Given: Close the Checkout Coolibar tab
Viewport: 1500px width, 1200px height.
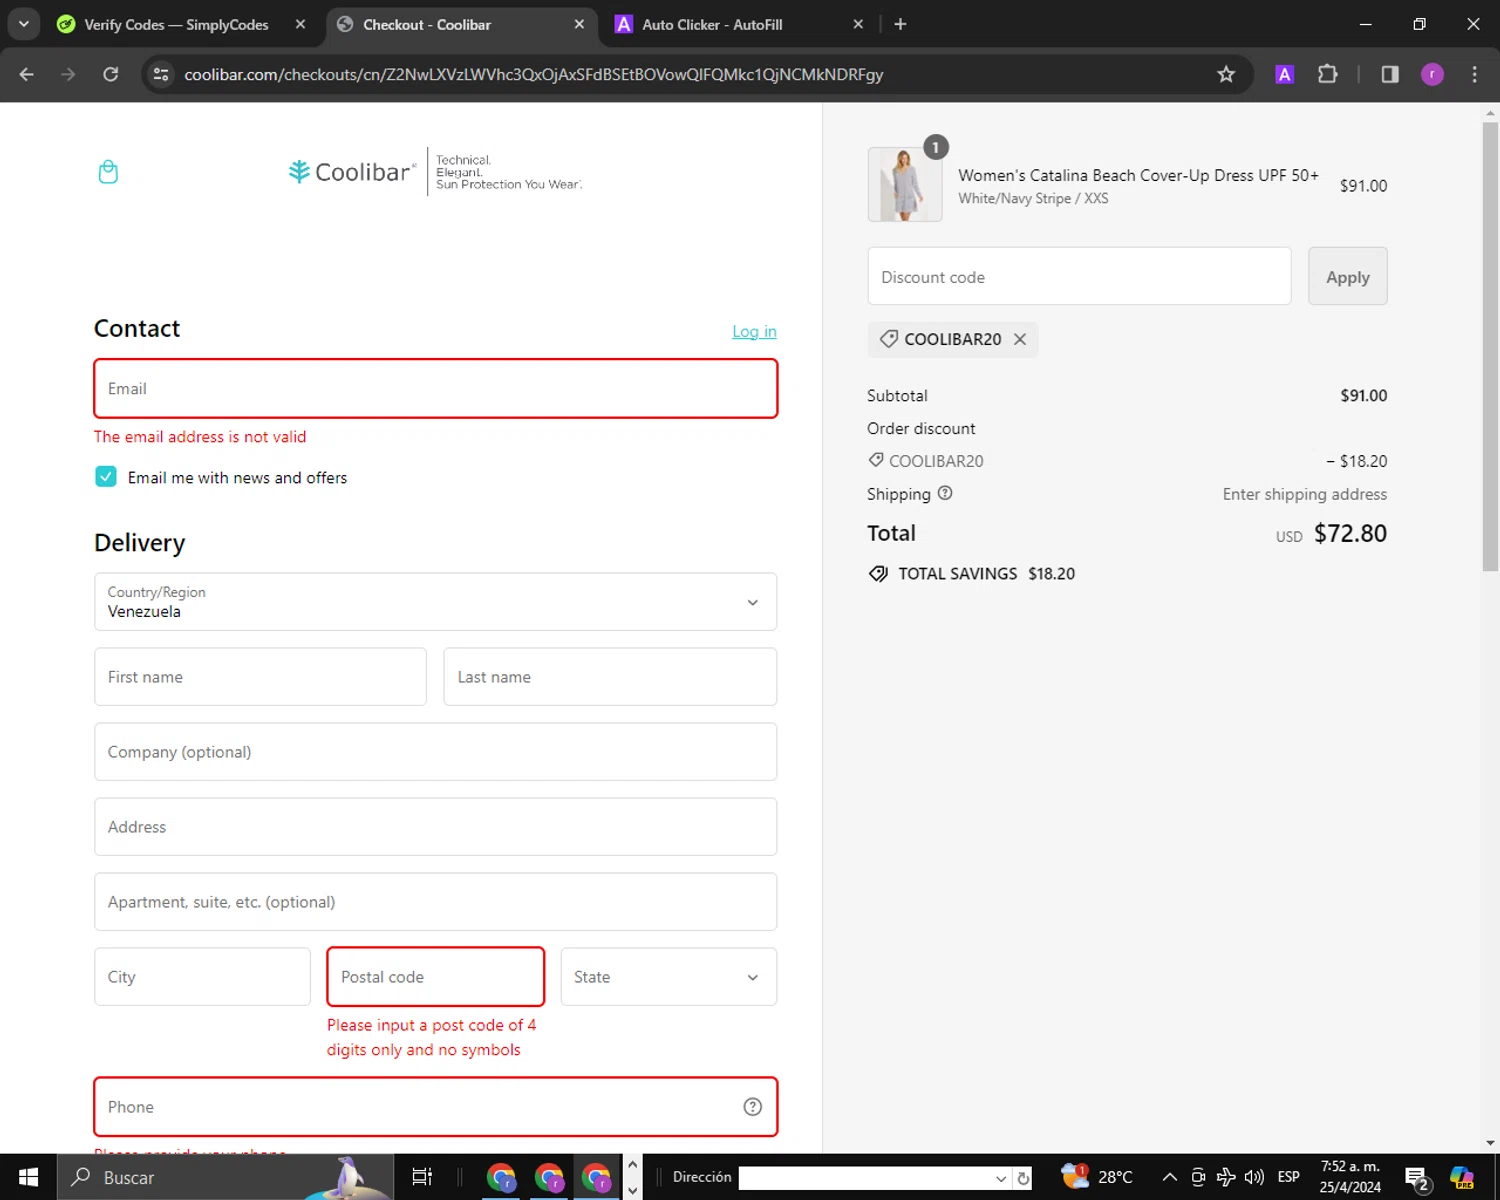Looking at the screenshot, I should 579,24.
